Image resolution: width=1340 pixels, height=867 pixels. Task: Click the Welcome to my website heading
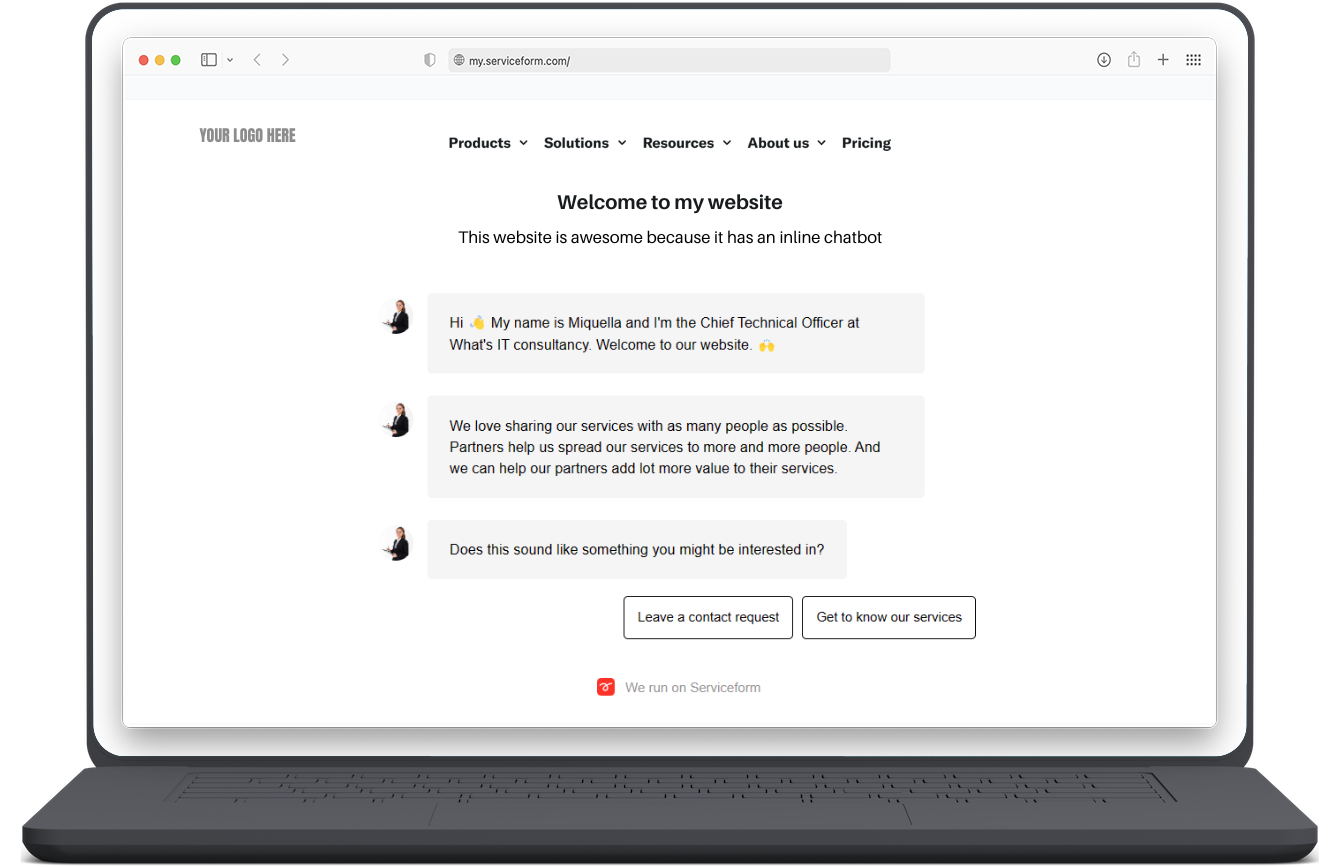pyautogui.click(x=670, y=202)
